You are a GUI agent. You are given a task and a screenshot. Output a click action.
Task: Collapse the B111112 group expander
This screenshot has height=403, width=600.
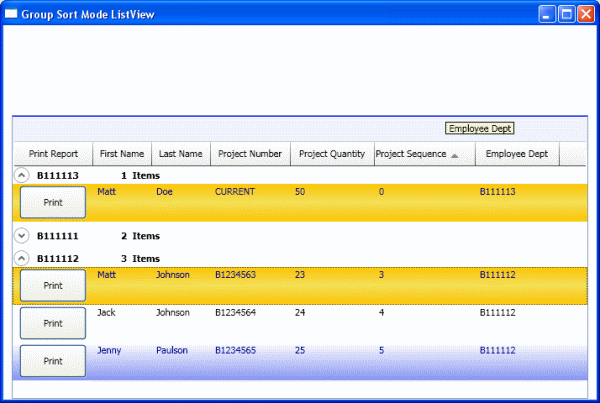click(22, 258)
